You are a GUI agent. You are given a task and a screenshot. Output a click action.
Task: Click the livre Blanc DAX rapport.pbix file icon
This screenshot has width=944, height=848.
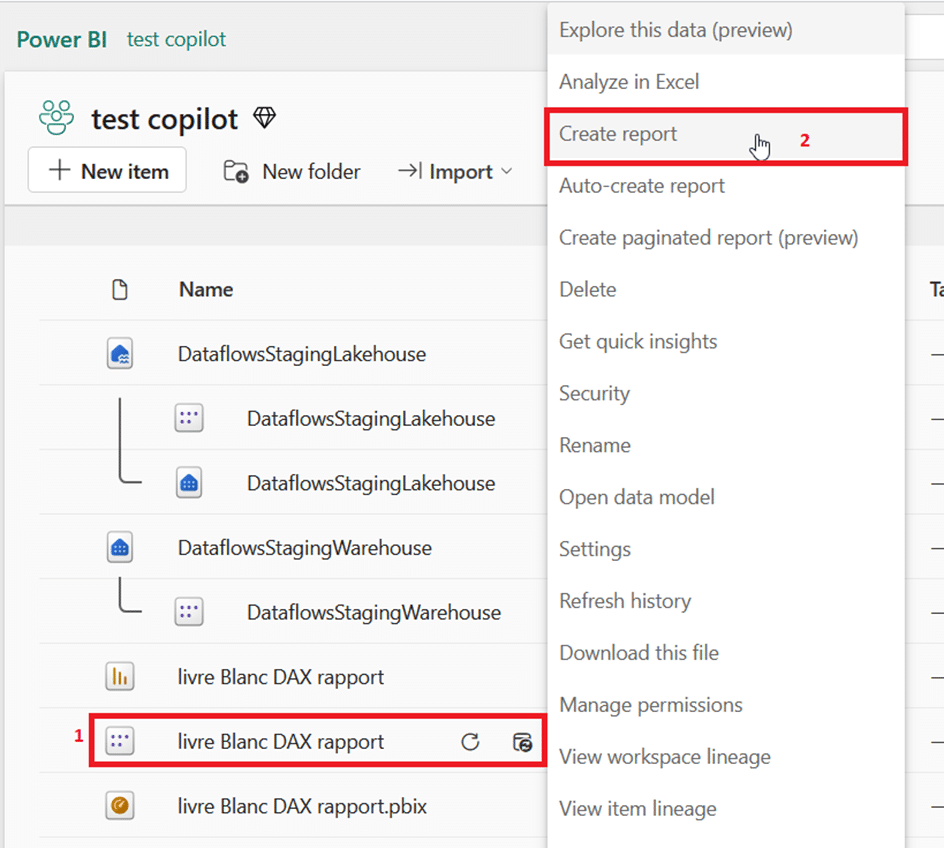(x=120, y=806)
